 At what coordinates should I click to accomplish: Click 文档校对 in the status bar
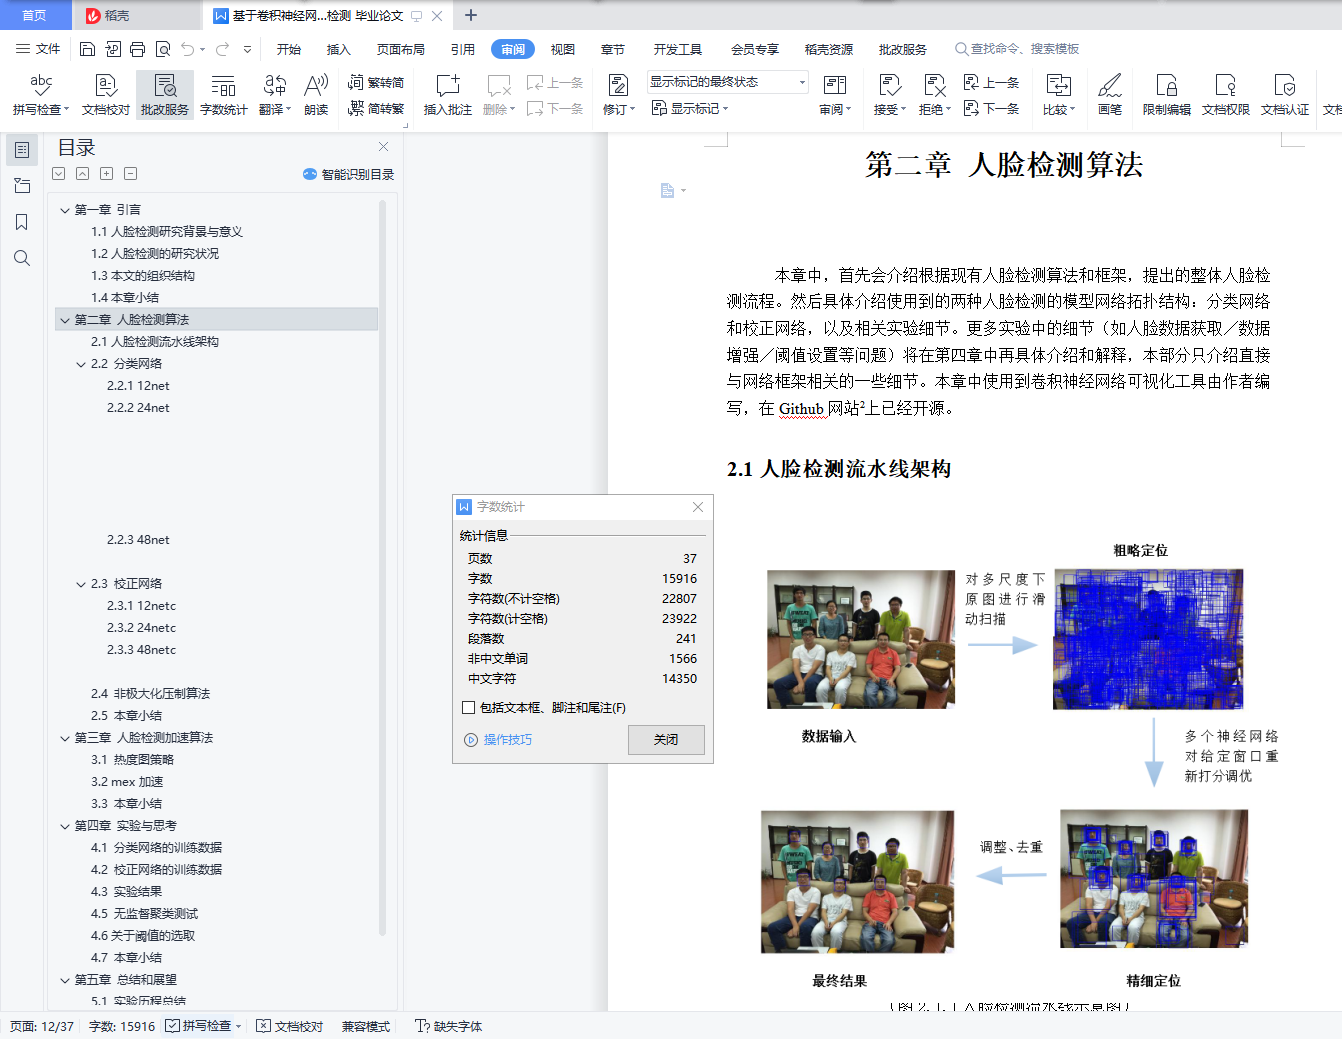[x=290, y=1026]
